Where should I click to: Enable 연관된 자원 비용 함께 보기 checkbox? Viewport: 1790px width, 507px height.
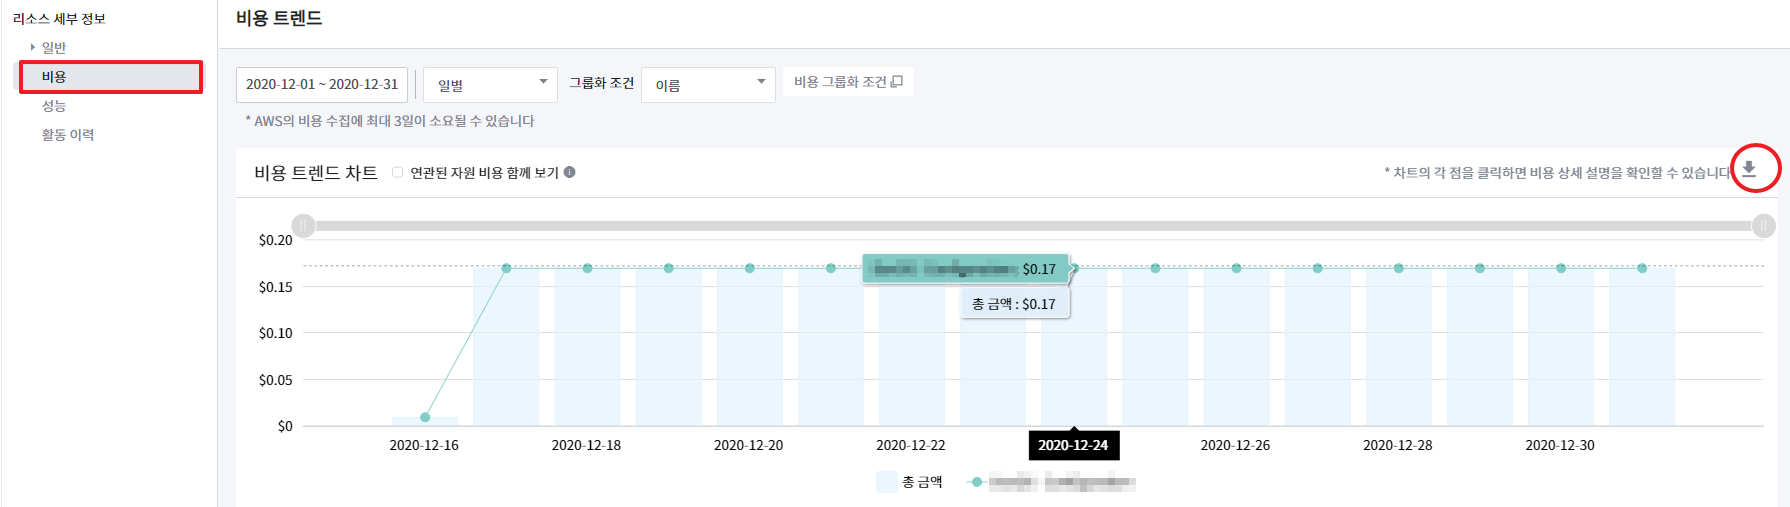coord(398,172)
